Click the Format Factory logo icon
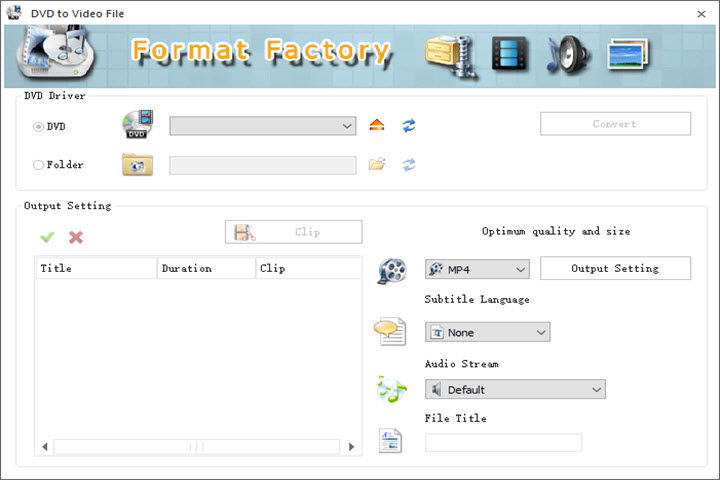The width and height of the screenshot is (720, 480). click(x=54, y=53)
